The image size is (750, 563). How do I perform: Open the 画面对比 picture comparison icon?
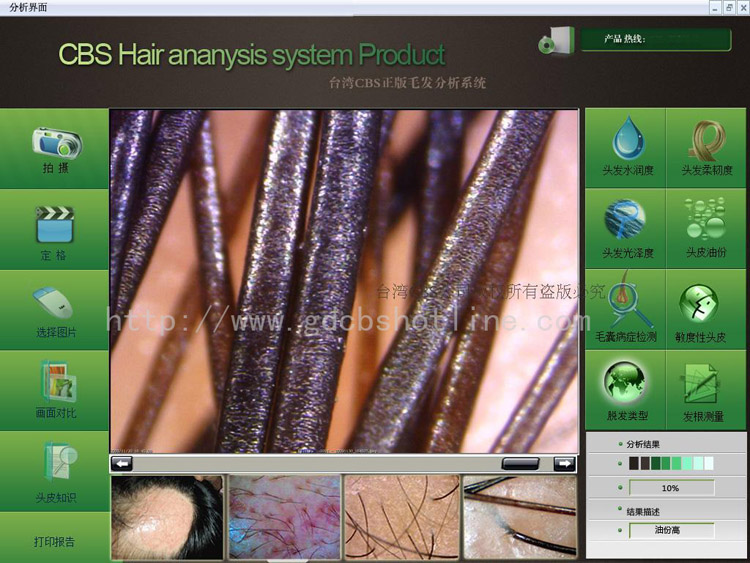click(58, 381)
